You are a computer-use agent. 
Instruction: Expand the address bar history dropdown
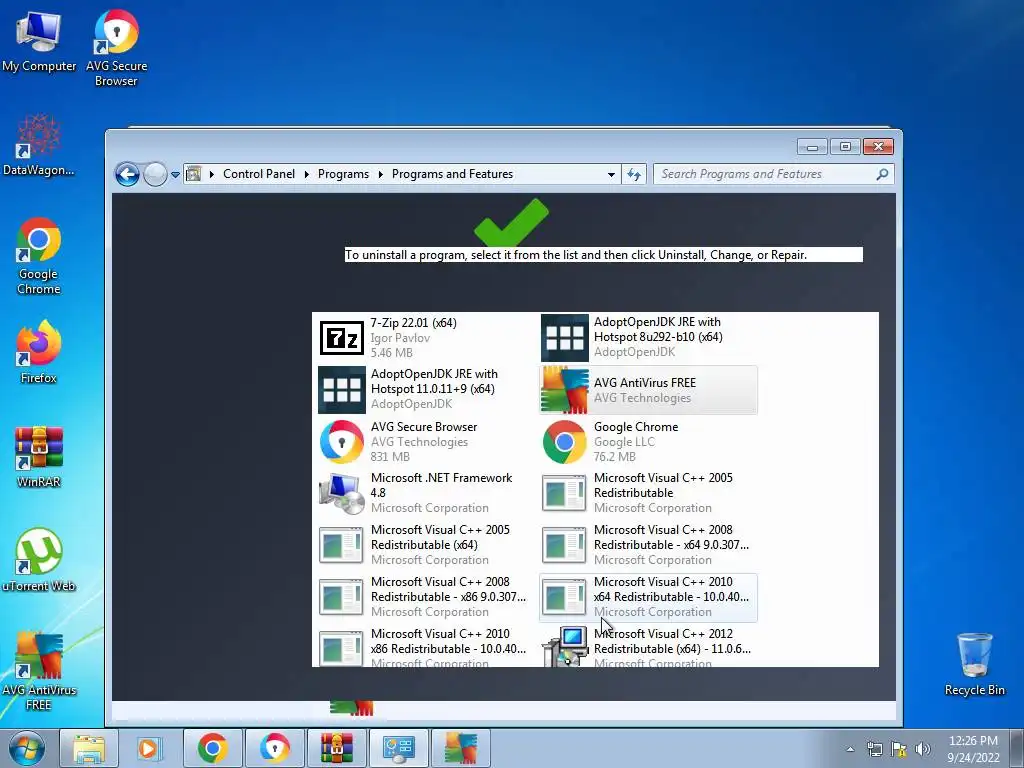611,174
